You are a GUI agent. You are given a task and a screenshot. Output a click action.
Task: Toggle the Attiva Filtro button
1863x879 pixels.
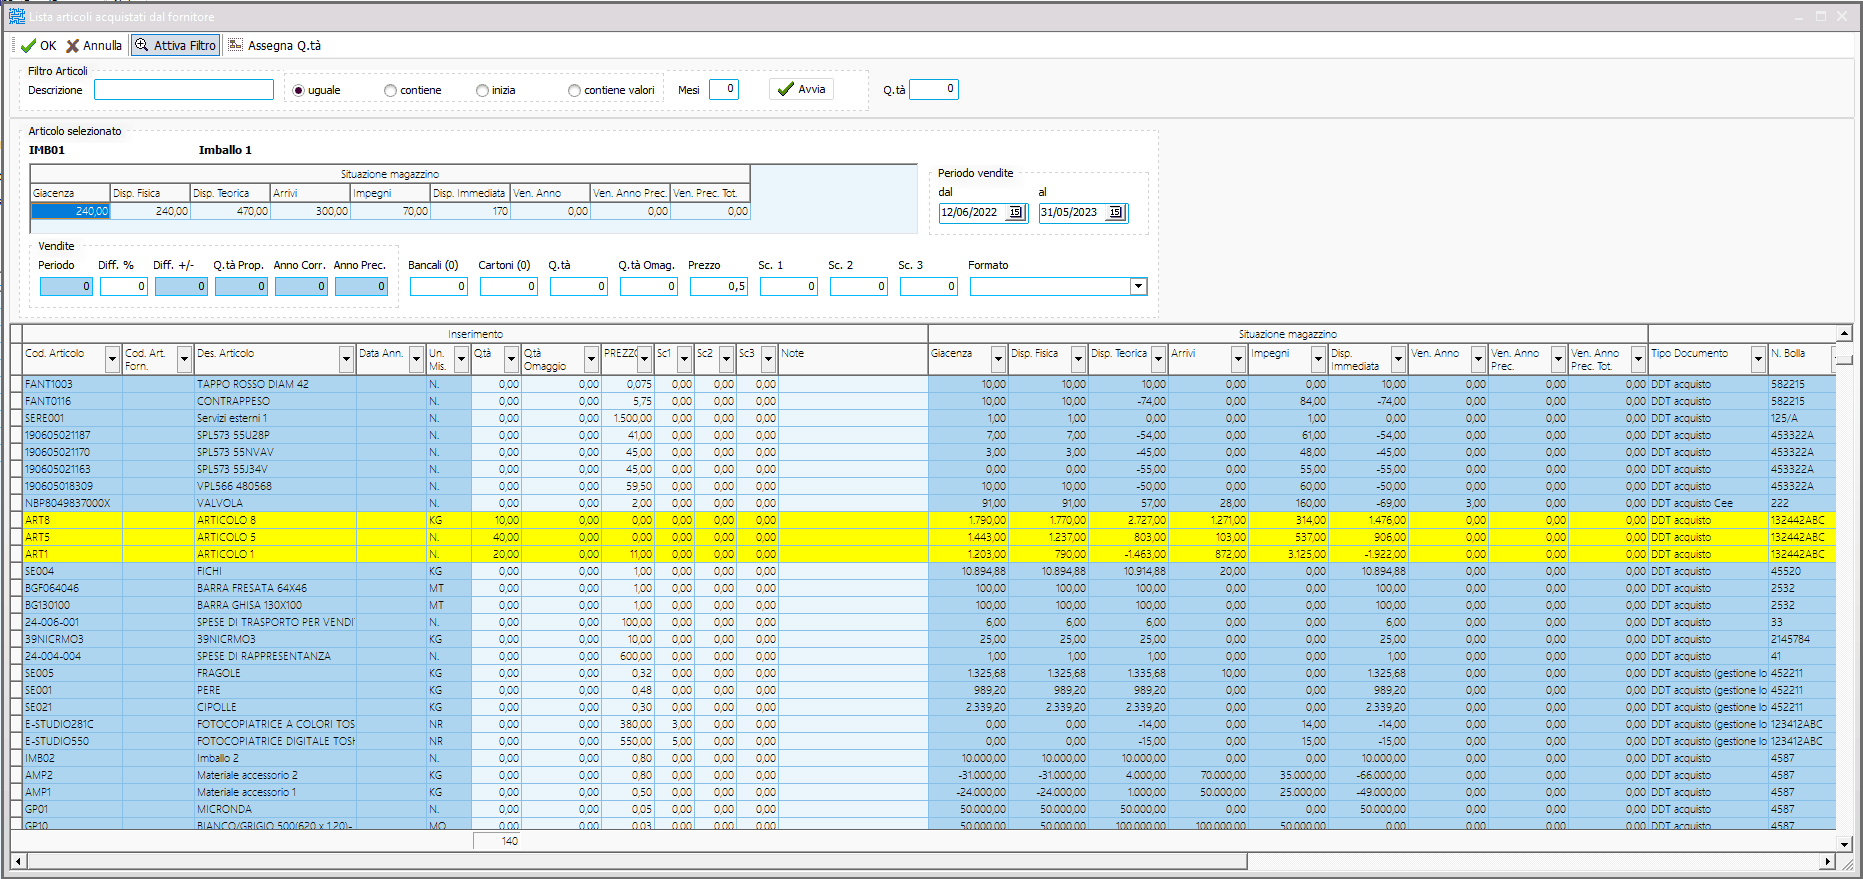tap(175, 45)
